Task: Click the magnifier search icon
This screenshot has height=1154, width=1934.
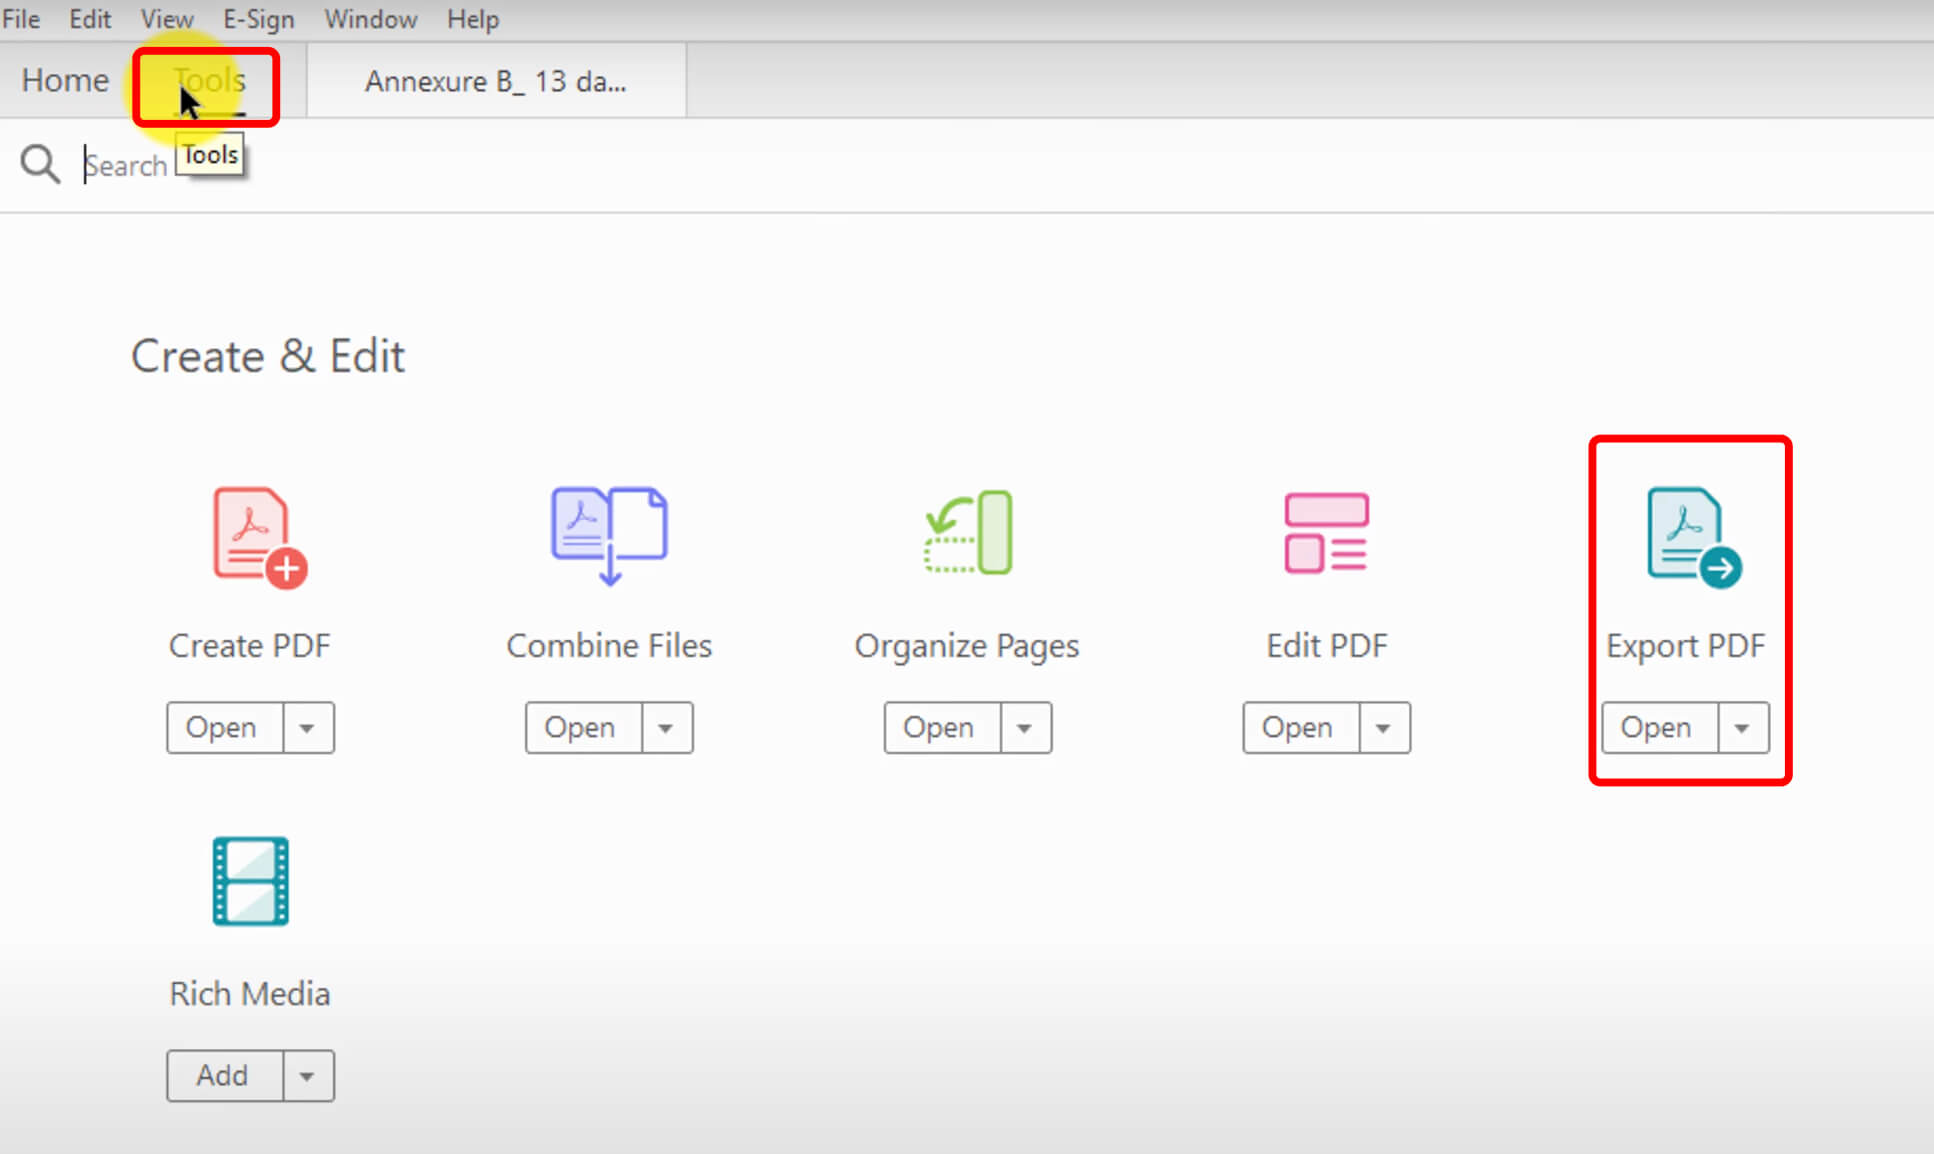Action: 40,164
